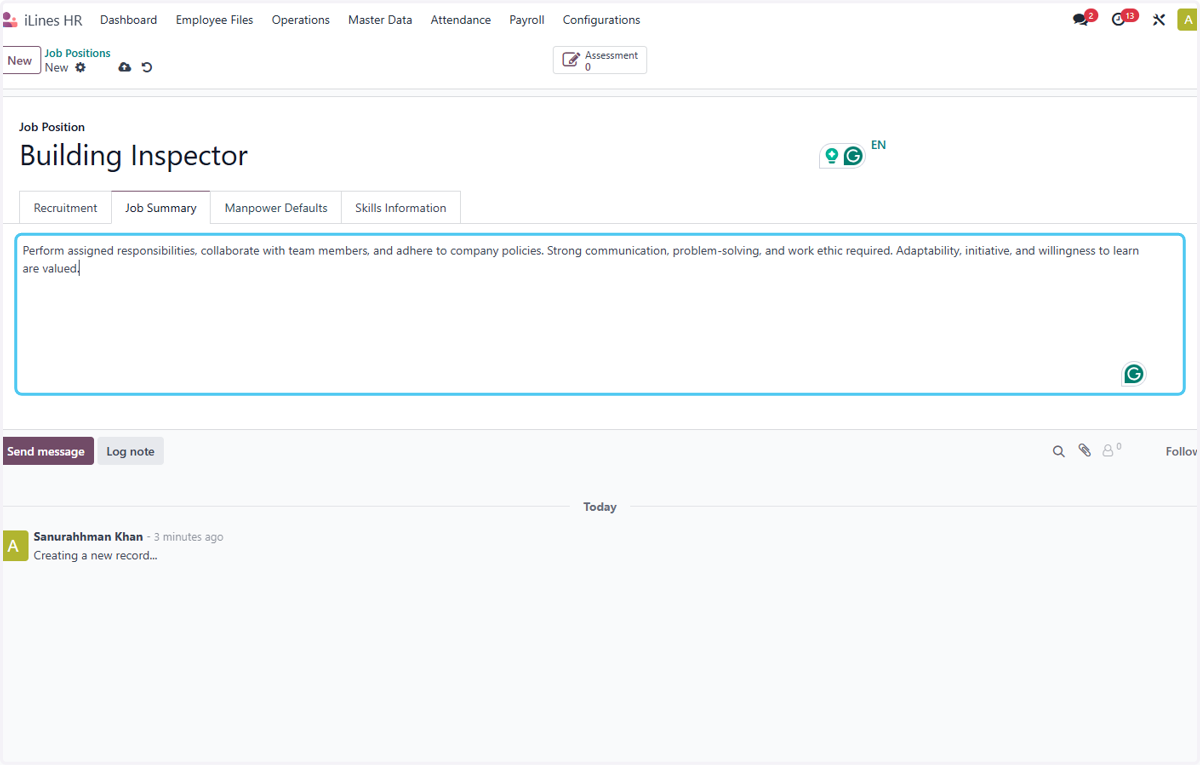
Task: Click the gear actions icon beside New
Action: click(x=81, y=68)
